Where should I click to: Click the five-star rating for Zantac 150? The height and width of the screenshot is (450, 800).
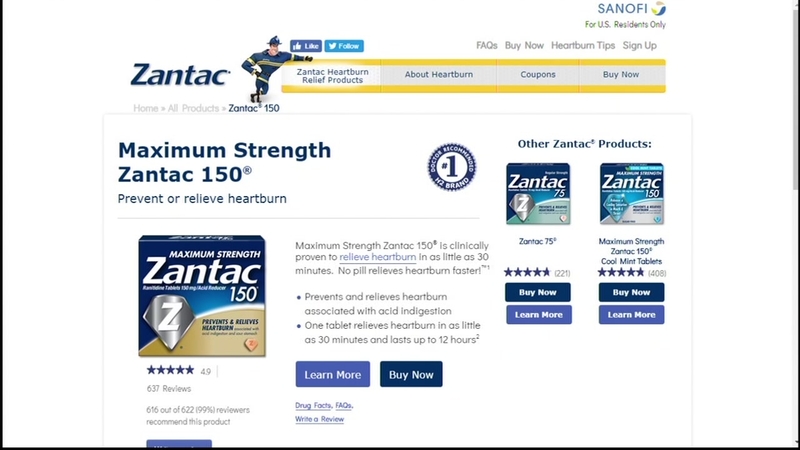(170, 370)
